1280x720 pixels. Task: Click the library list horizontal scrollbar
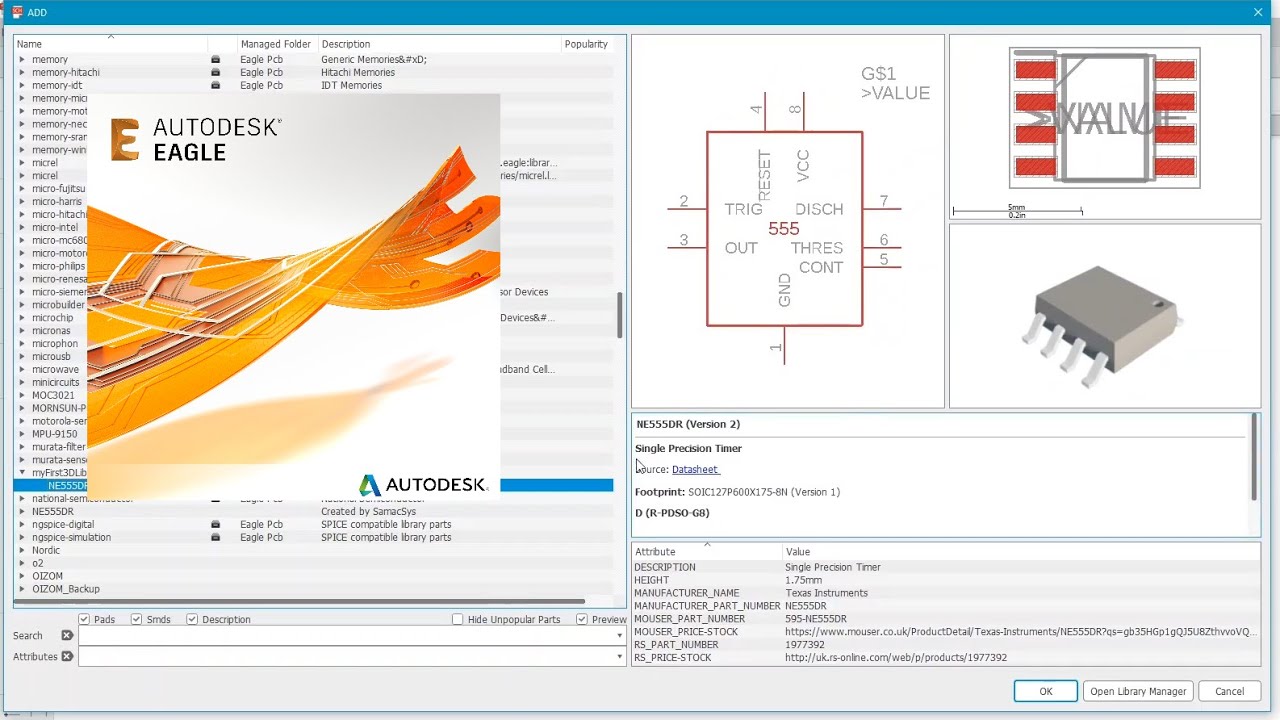tap(300, 602)
